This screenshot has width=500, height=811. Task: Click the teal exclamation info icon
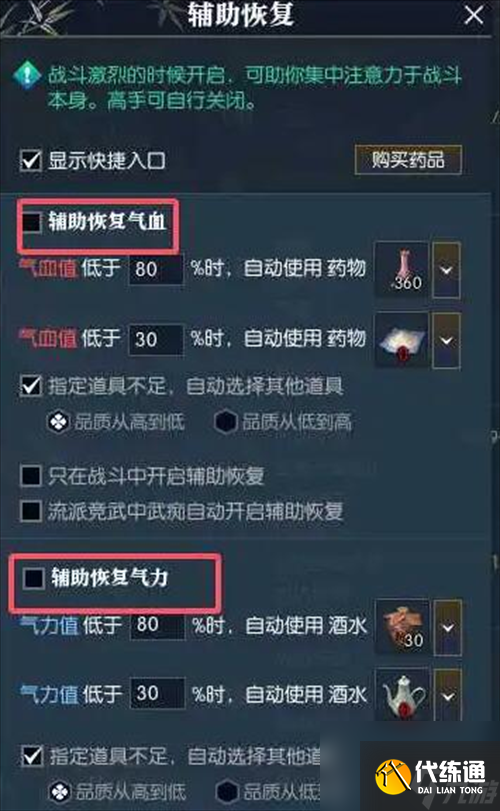coord(27,76)
